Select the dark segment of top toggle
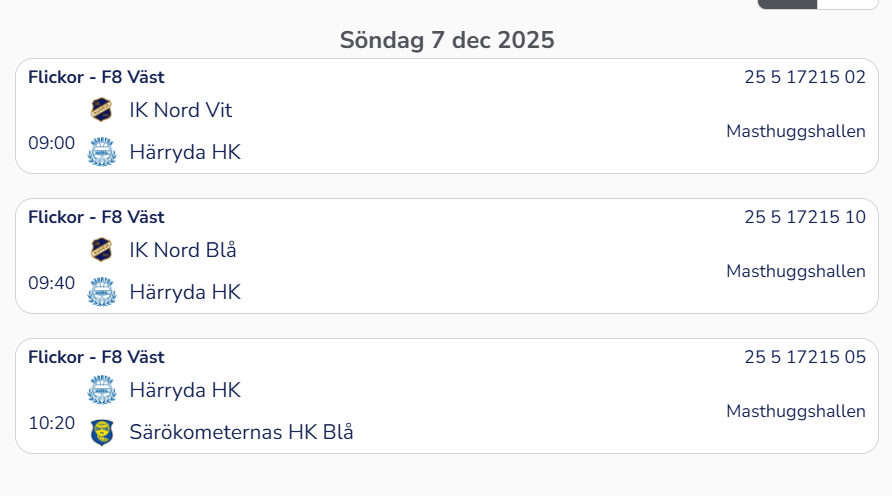 click(787, 4)
